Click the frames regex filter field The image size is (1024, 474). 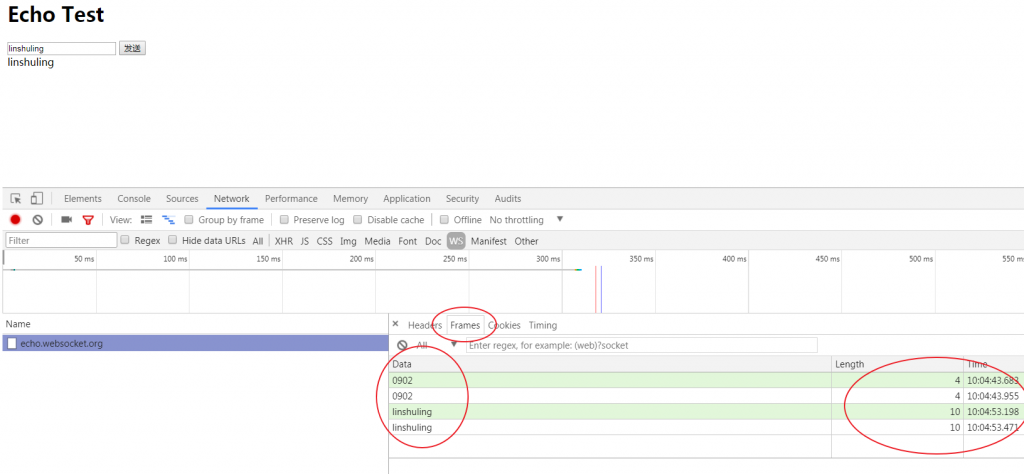[x=641, y=345]
